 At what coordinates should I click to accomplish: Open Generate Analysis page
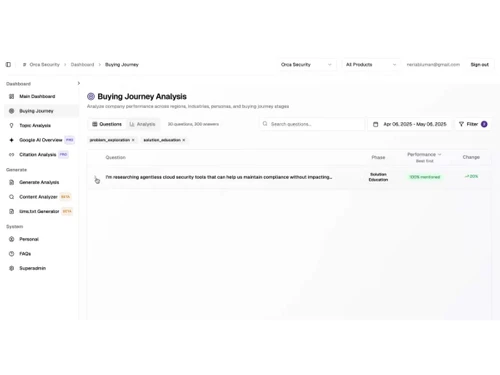point(39,182)
